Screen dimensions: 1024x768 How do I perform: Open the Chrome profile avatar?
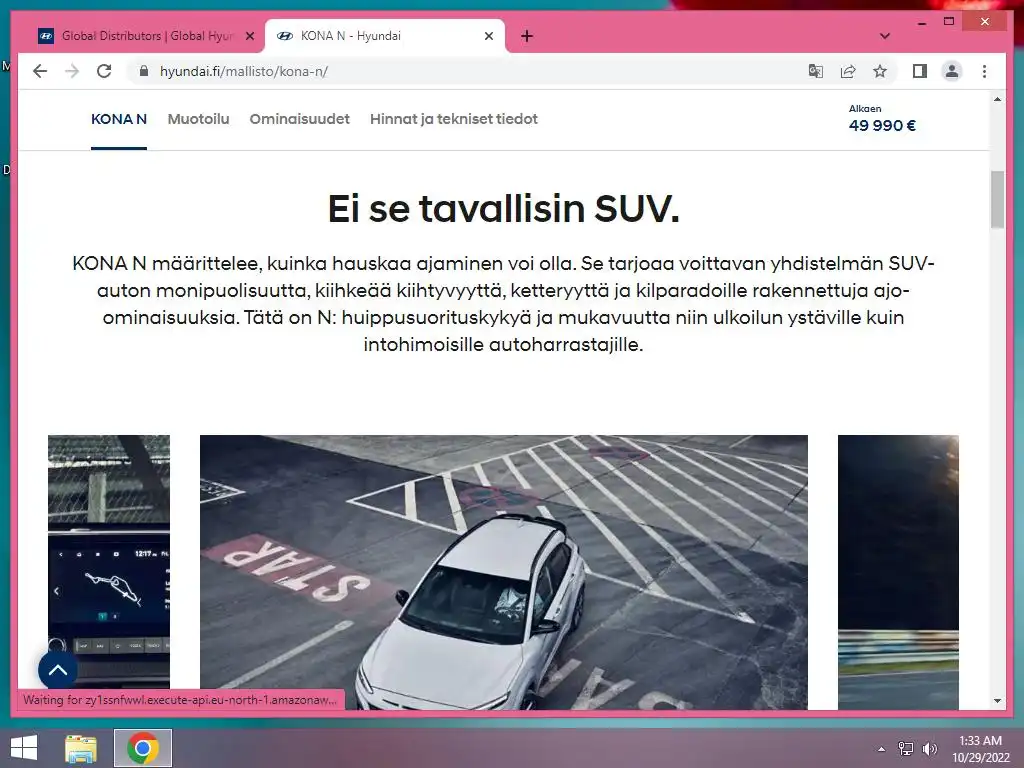point(952,71)
